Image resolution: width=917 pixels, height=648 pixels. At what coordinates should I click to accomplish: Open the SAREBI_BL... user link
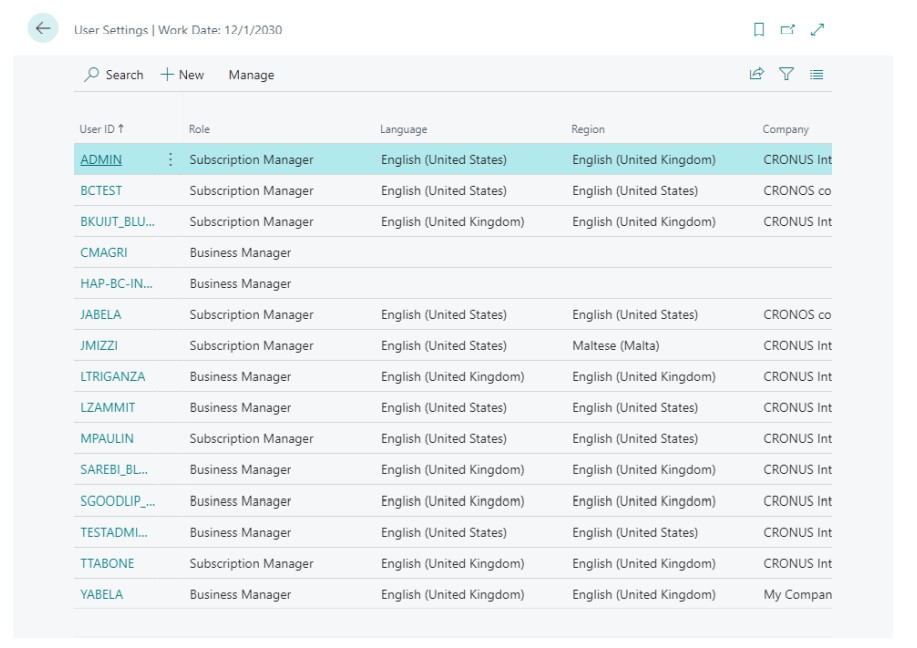[x=114, y=470]
